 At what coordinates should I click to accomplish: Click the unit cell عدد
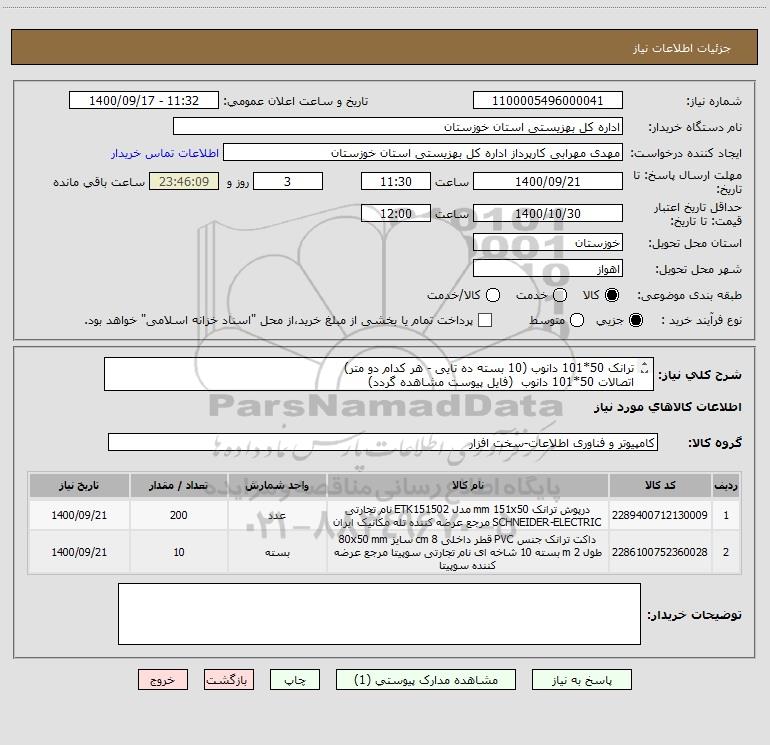point(277,515)
